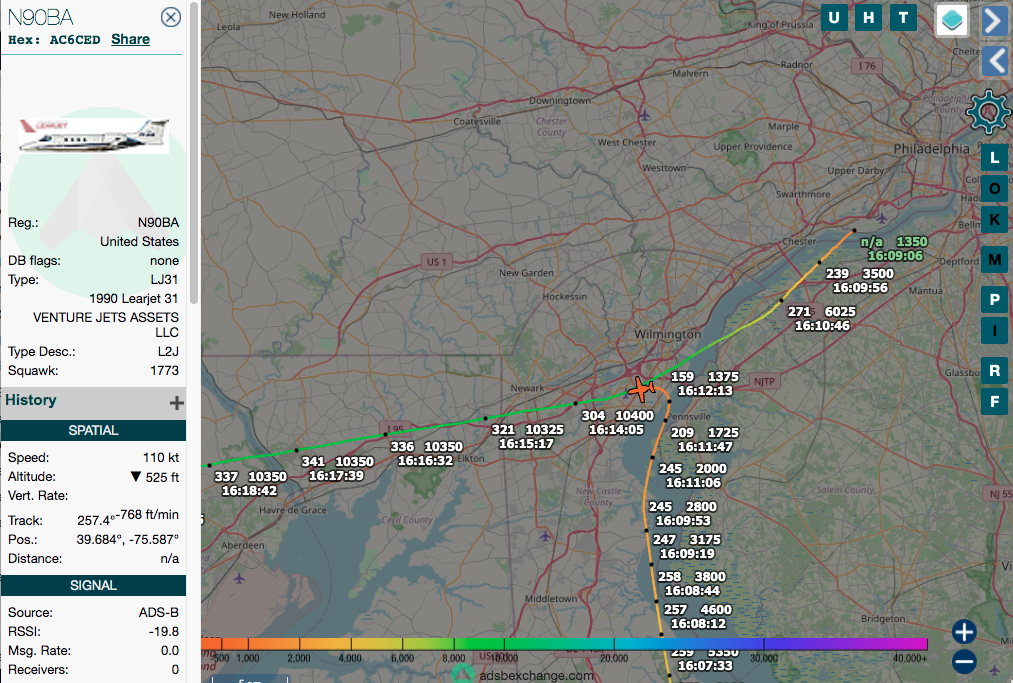
Task: Click the position 39.684°, -75.587°
Action: click(128, 540)
